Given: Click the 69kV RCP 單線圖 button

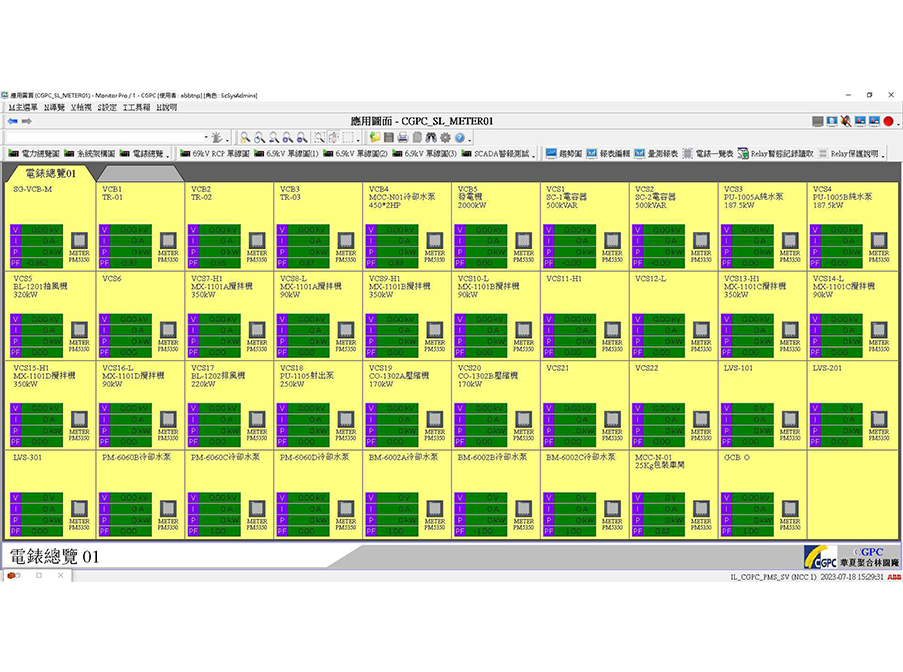Looking at the screenshot, I should click(x=213, y=154).
